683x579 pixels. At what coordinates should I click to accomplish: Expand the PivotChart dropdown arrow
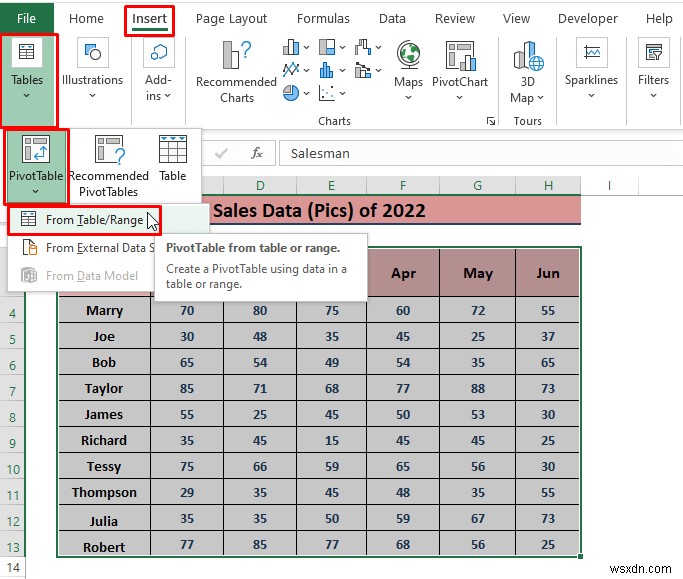(460, 97)
